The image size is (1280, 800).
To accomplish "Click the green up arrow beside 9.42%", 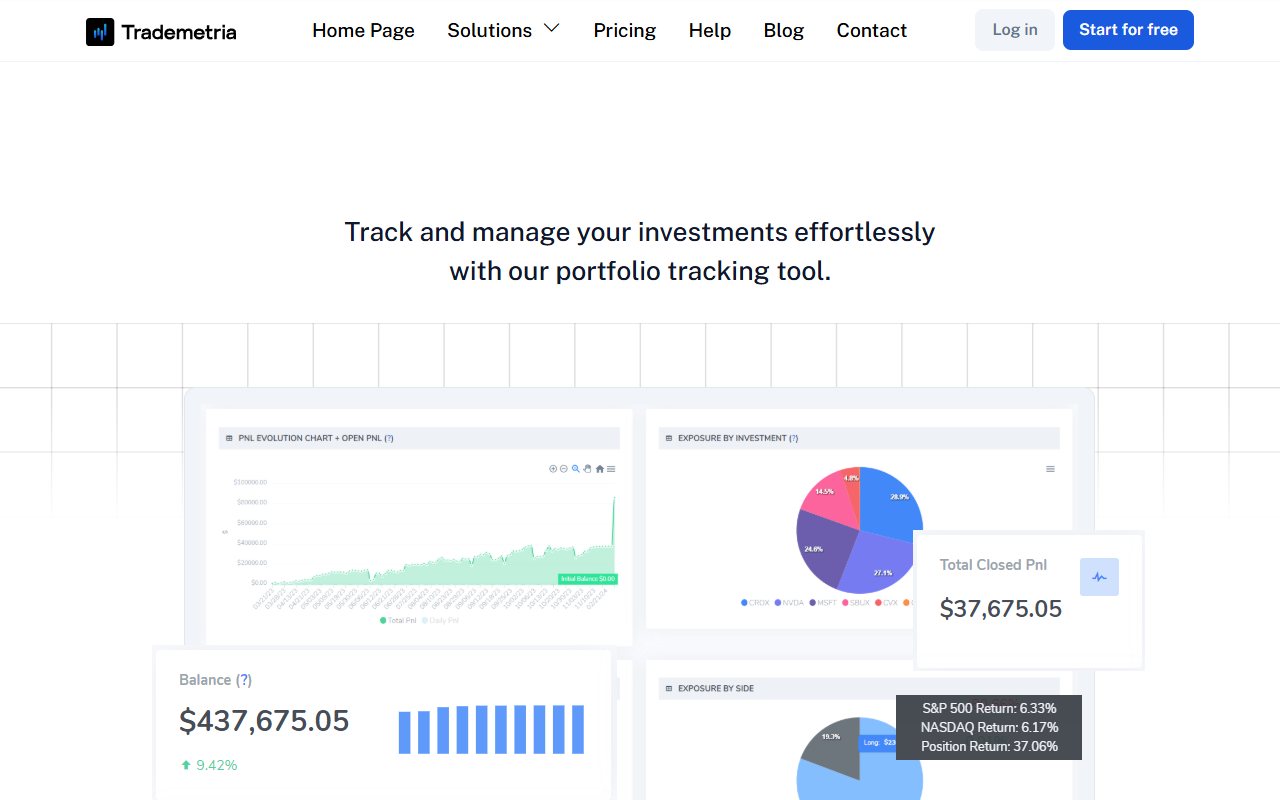I will click(x=185, y=765).
